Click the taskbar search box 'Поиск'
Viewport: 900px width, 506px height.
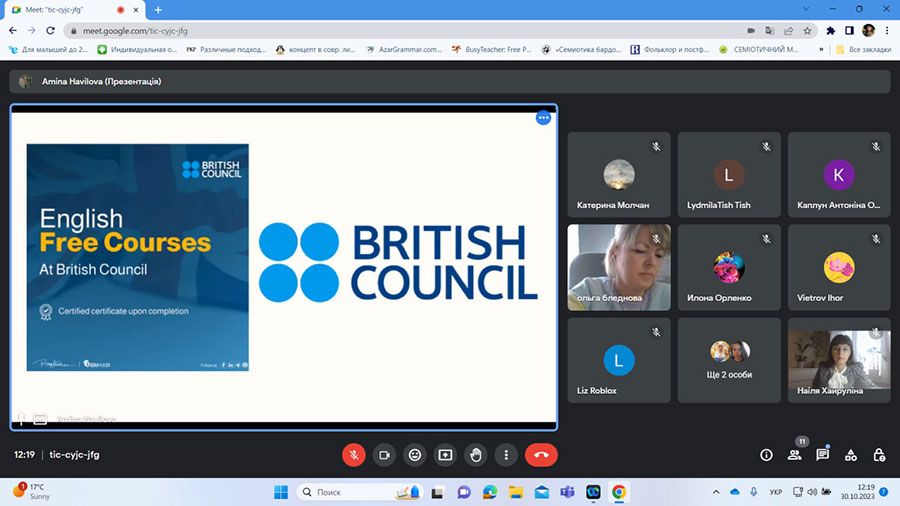[360, 492]
